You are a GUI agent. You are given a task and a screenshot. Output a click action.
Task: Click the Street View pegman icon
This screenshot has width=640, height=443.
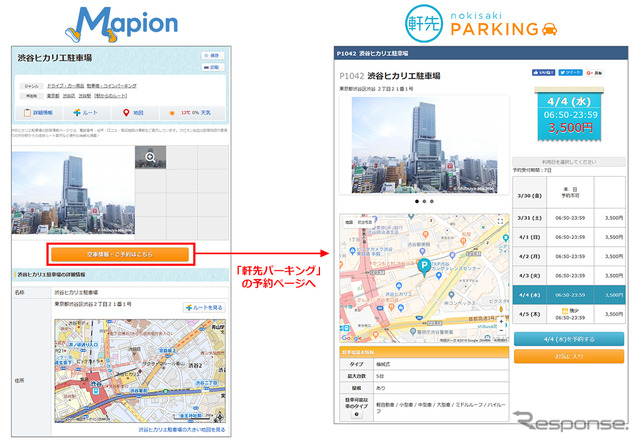click(x=501, y=309)
